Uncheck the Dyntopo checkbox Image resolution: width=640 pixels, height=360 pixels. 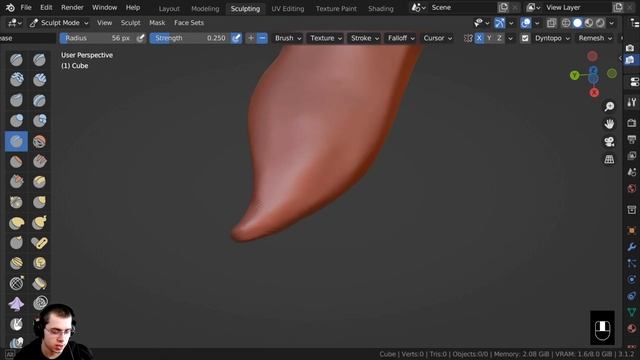pyautogui.click(x=525, y=38)
